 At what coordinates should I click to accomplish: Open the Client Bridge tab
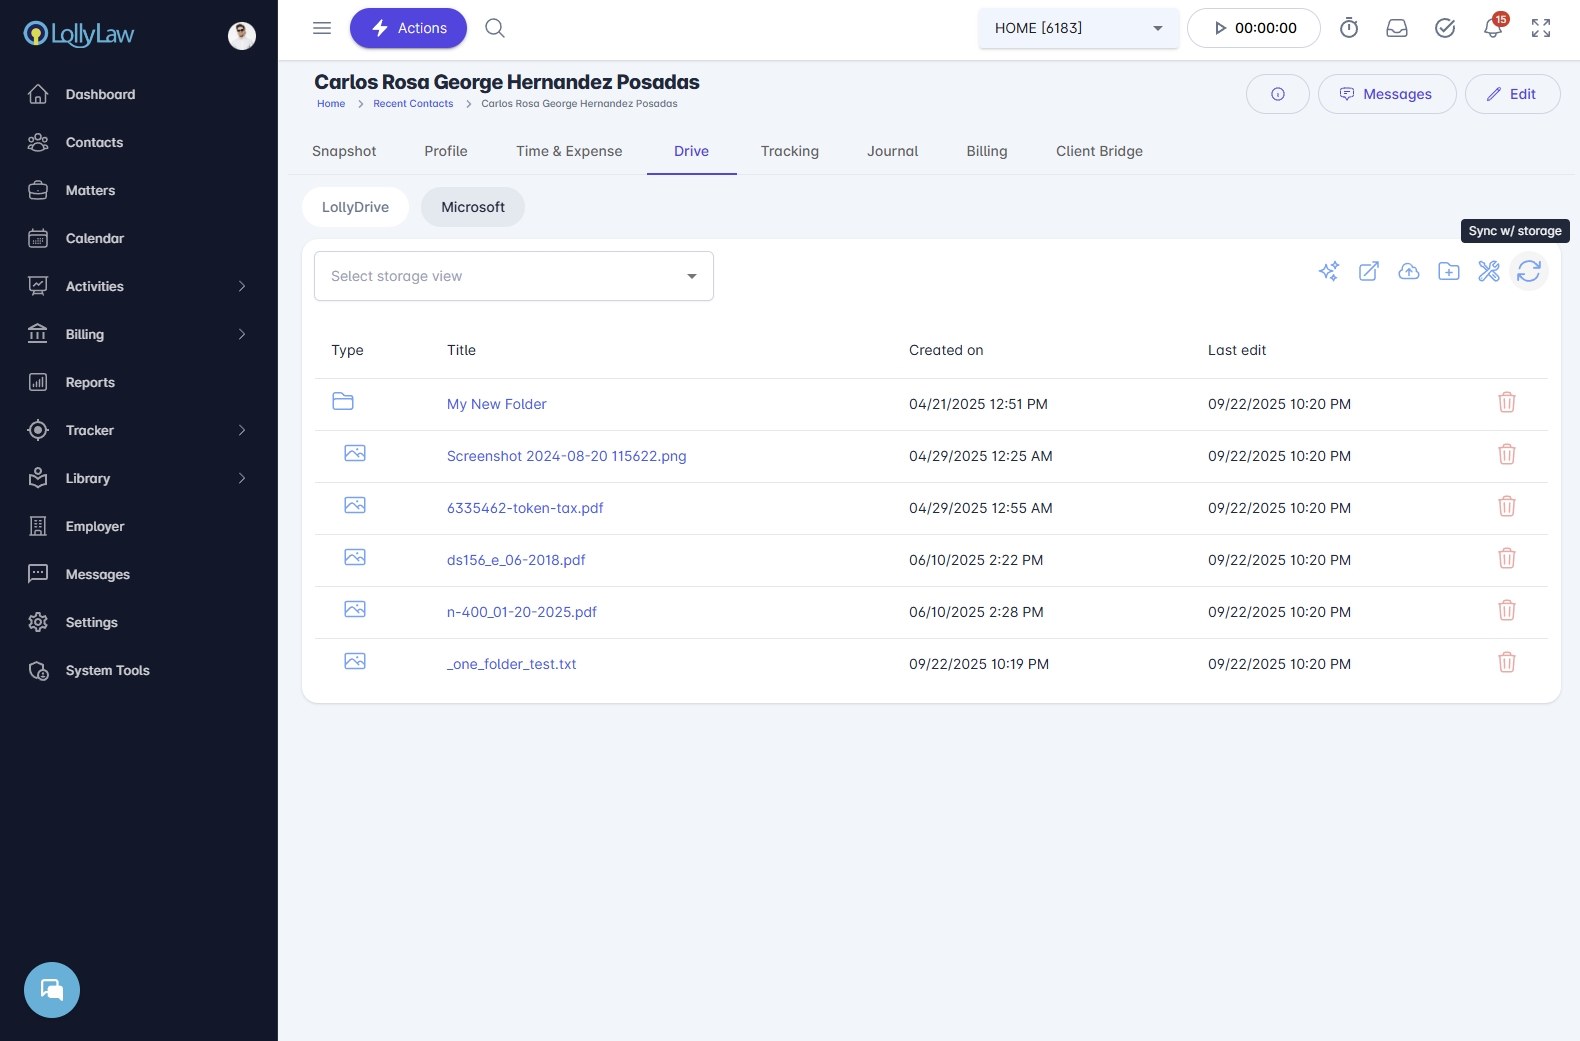point(1099,151)
